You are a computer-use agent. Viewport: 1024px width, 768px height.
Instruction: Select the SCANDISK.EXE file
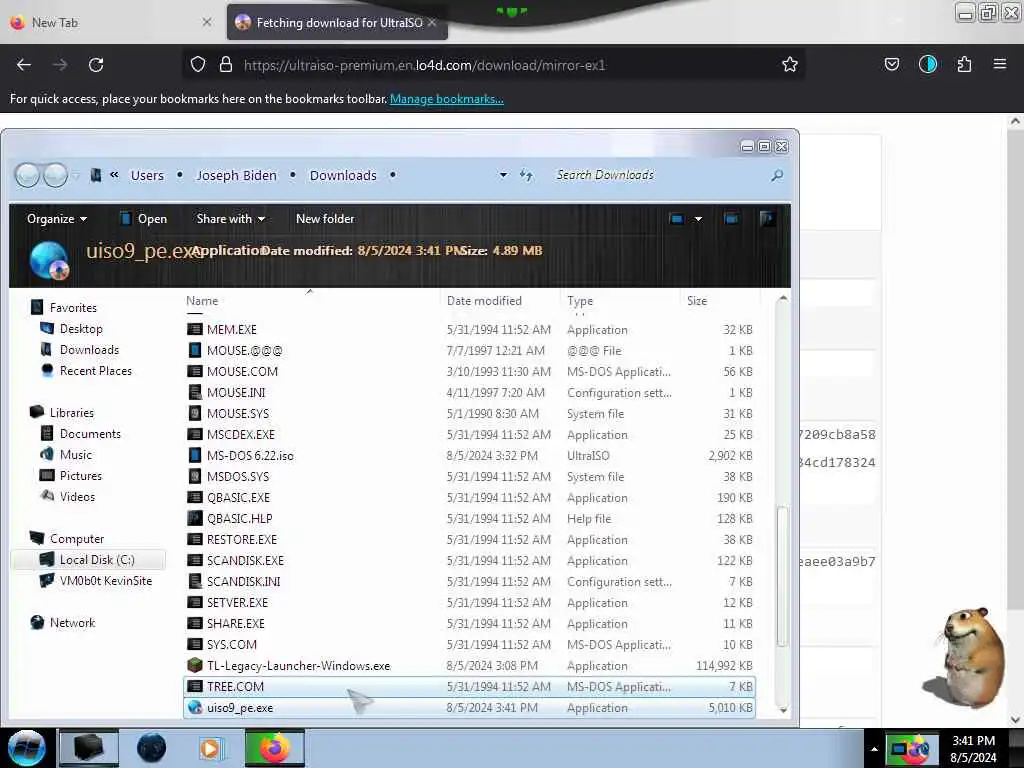tap(469, 560)
